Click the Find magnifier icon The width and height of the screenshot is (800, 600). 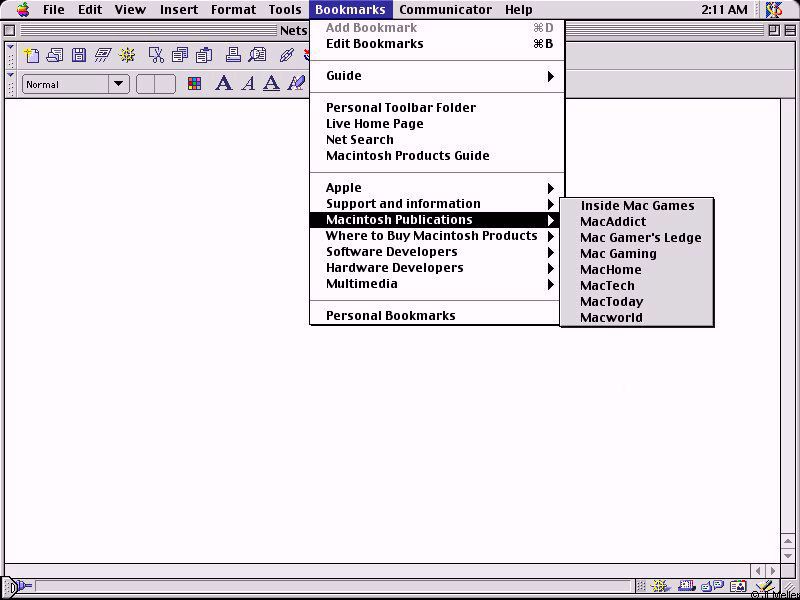click(x=257, y=55)
